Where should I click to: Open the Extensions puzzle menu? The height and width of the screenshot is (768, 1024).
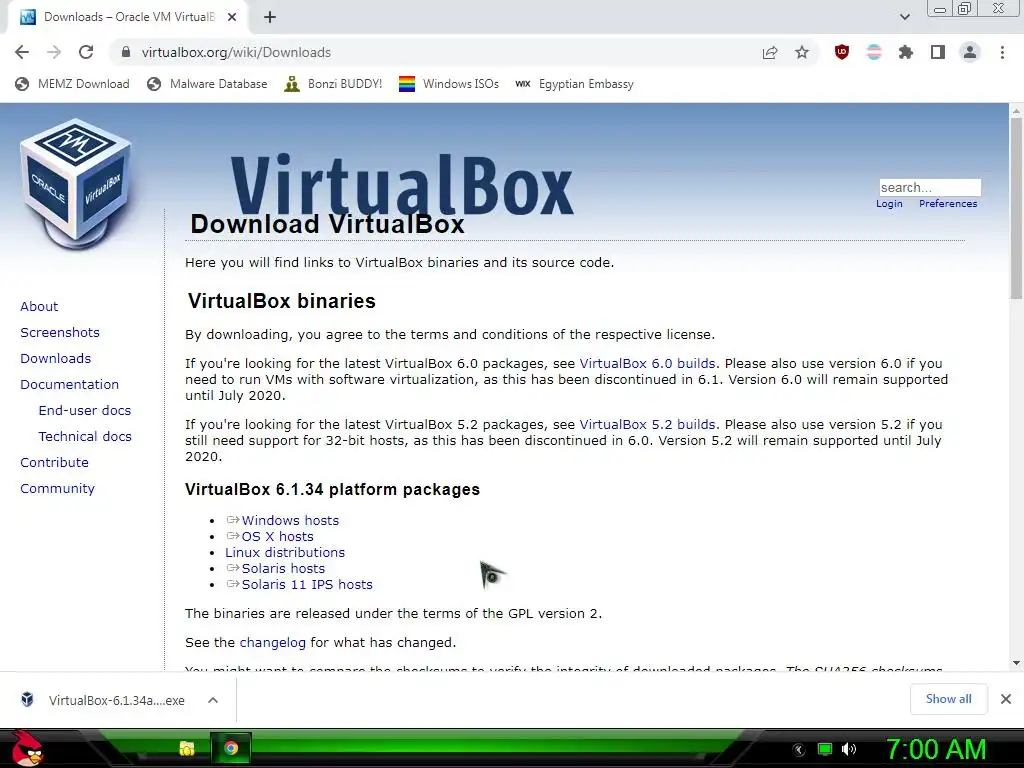tap(906, 52)
